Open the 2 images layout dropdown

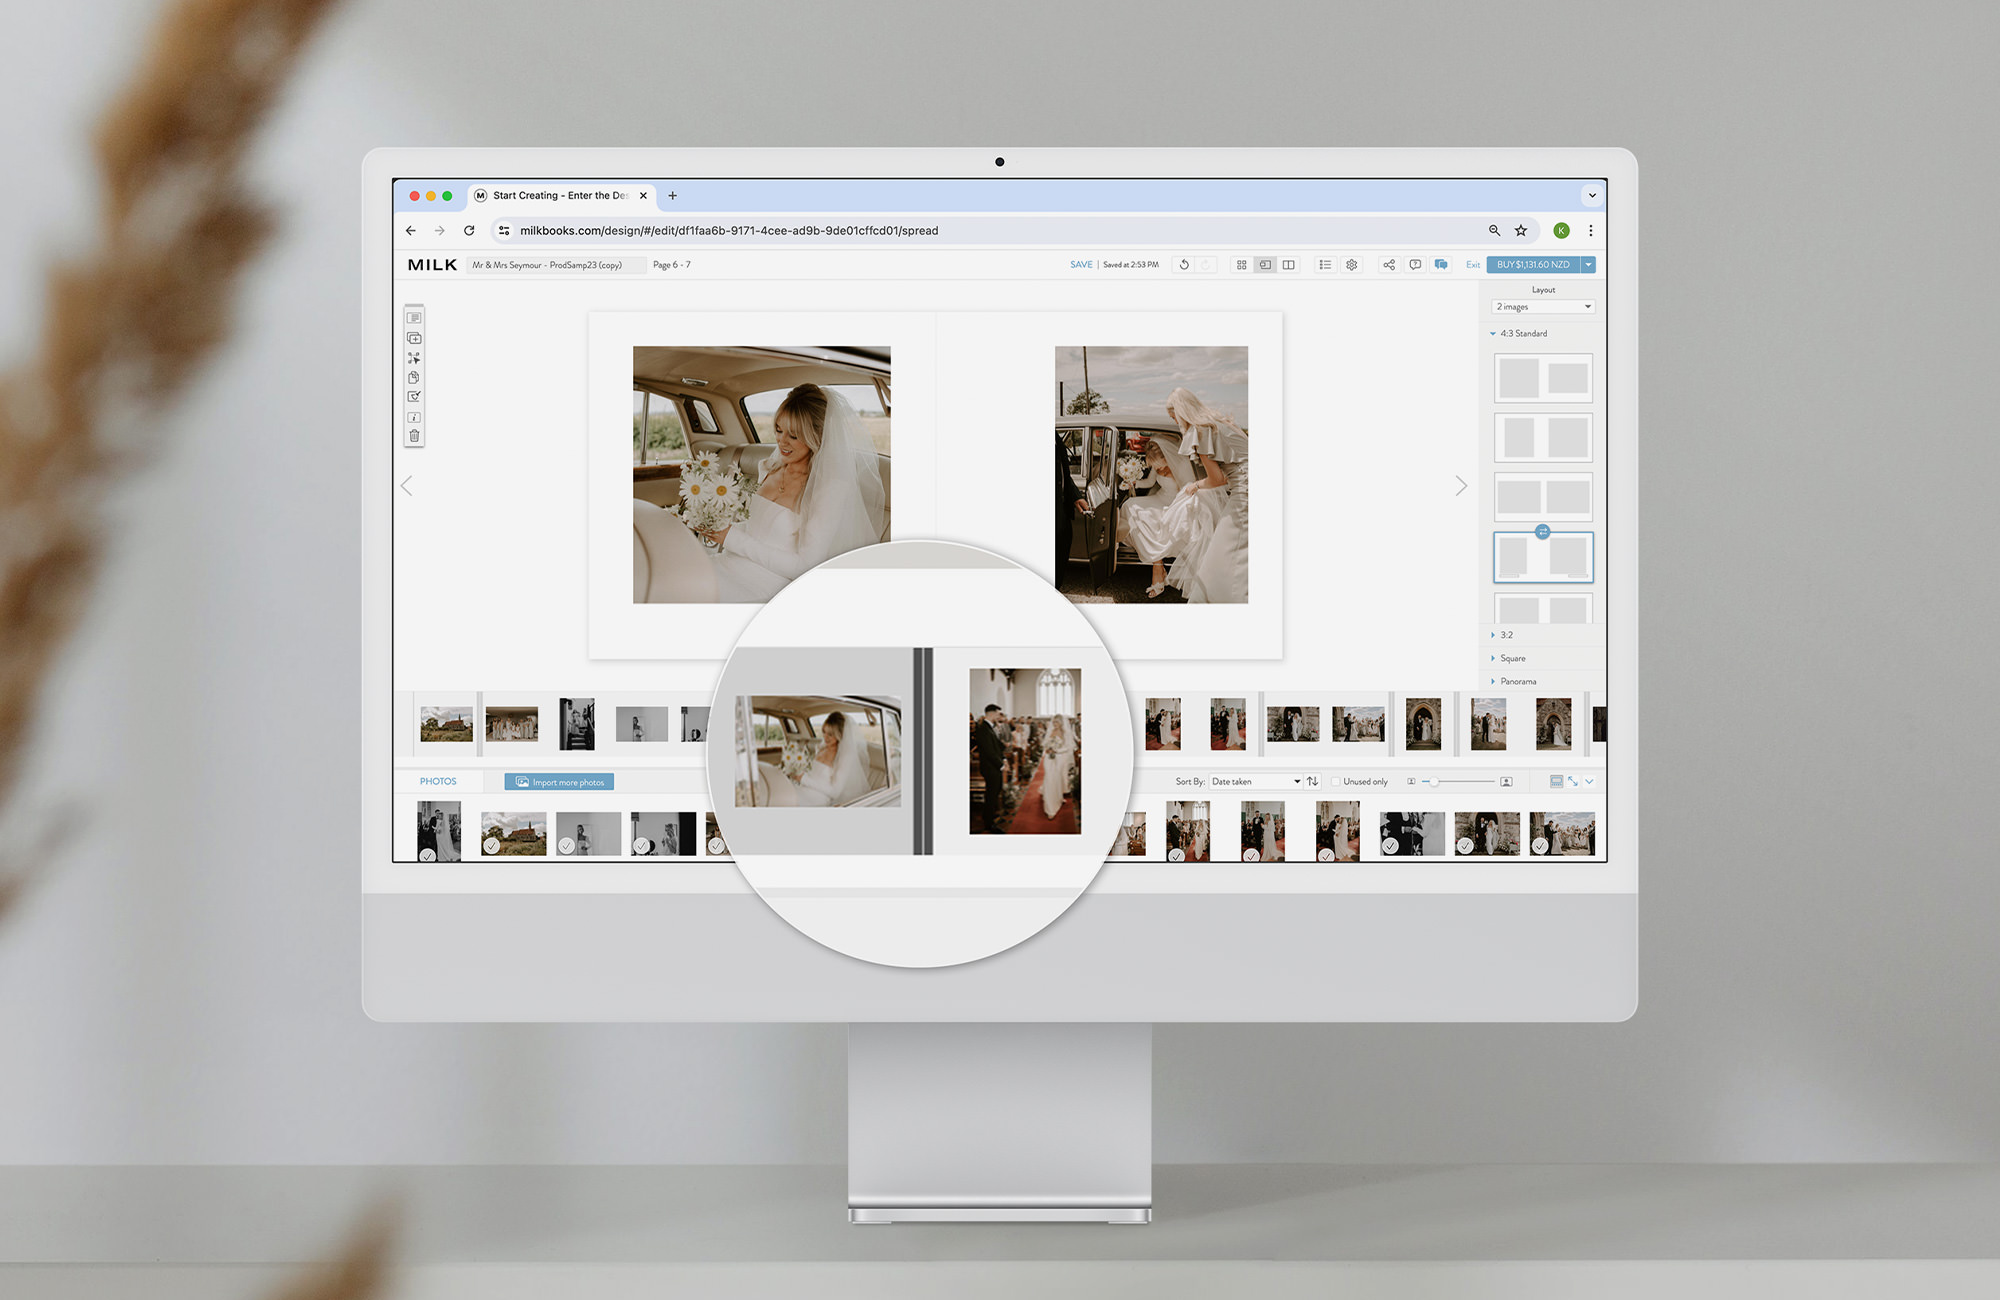point(1543,306)
